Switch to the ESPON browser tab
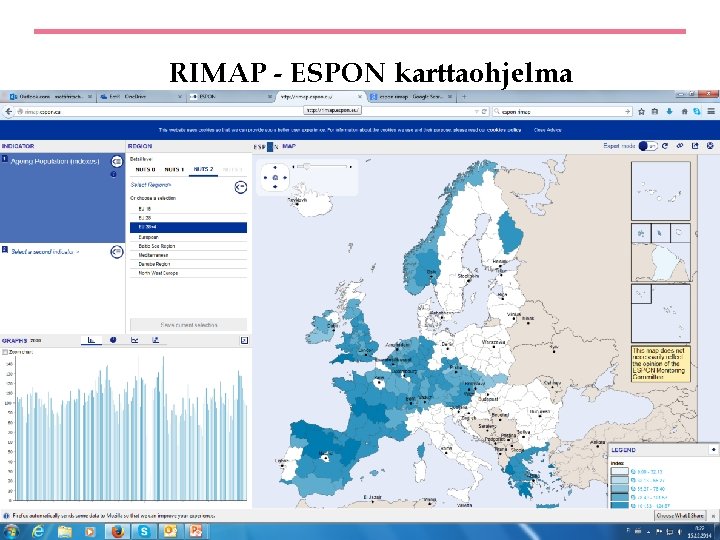 pos(230,96)
